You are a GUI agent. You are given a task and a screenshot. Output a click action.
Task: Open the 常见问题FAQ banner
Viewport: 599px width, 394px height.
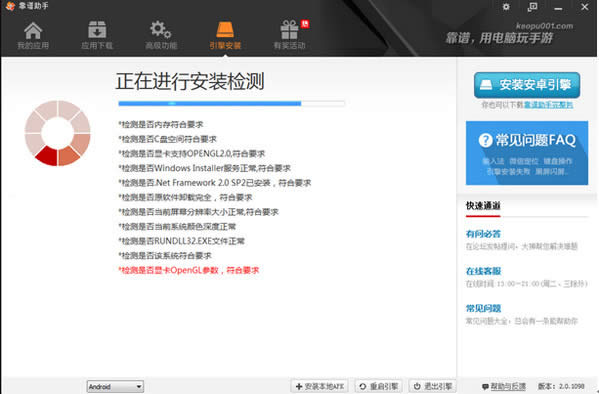point(527,153)
